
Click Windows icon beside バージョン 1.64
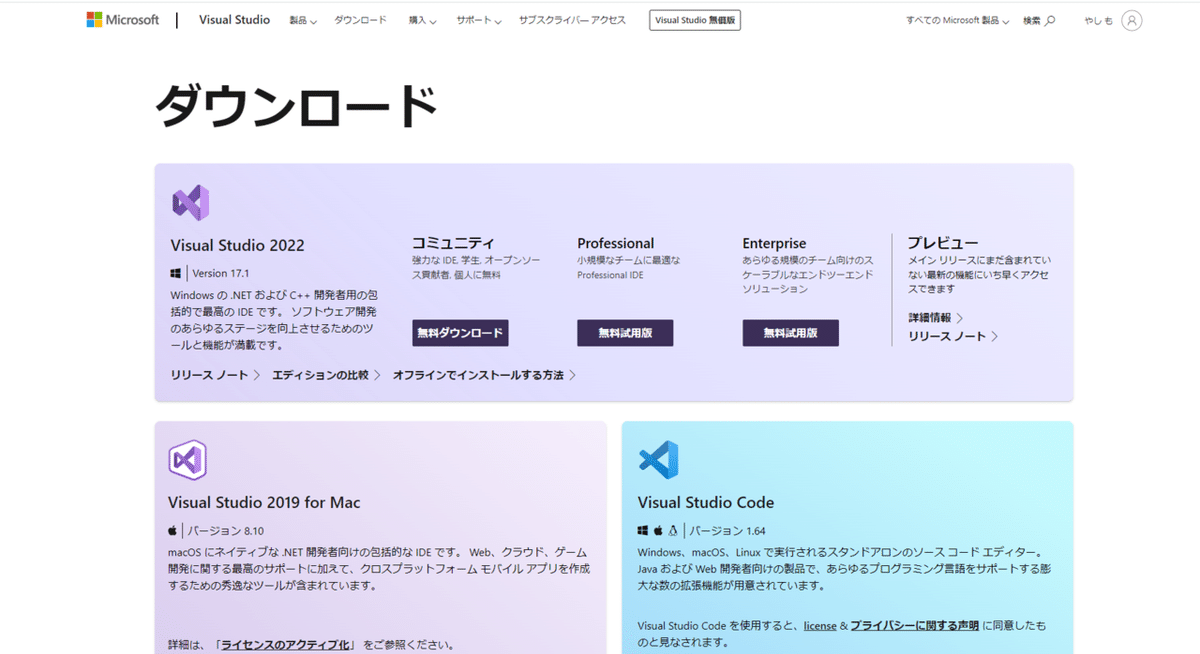pyautogui.click(x=643, y=531)
